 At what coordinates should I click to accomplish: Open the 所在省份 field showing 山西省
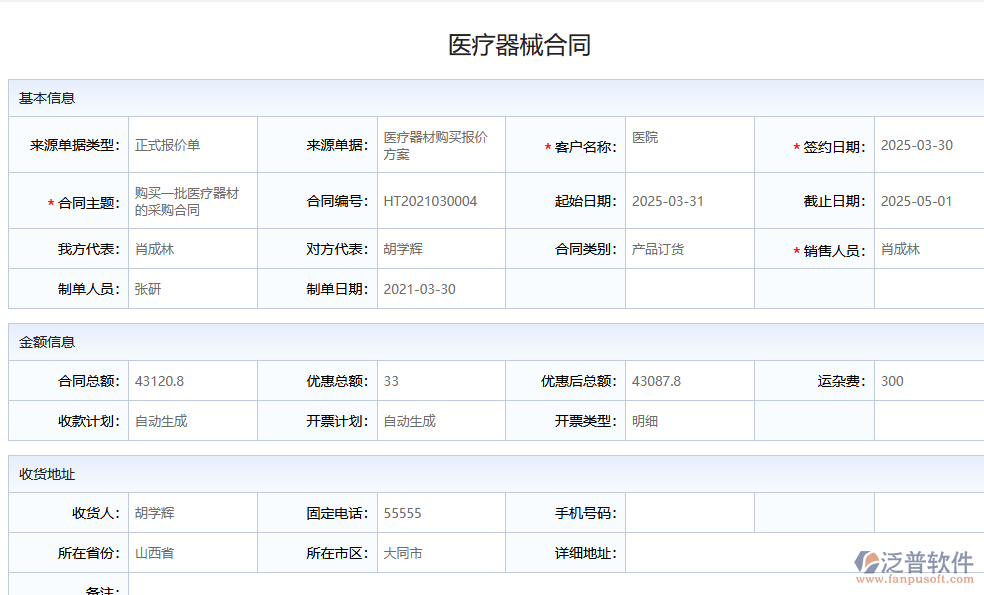[193, 553]
